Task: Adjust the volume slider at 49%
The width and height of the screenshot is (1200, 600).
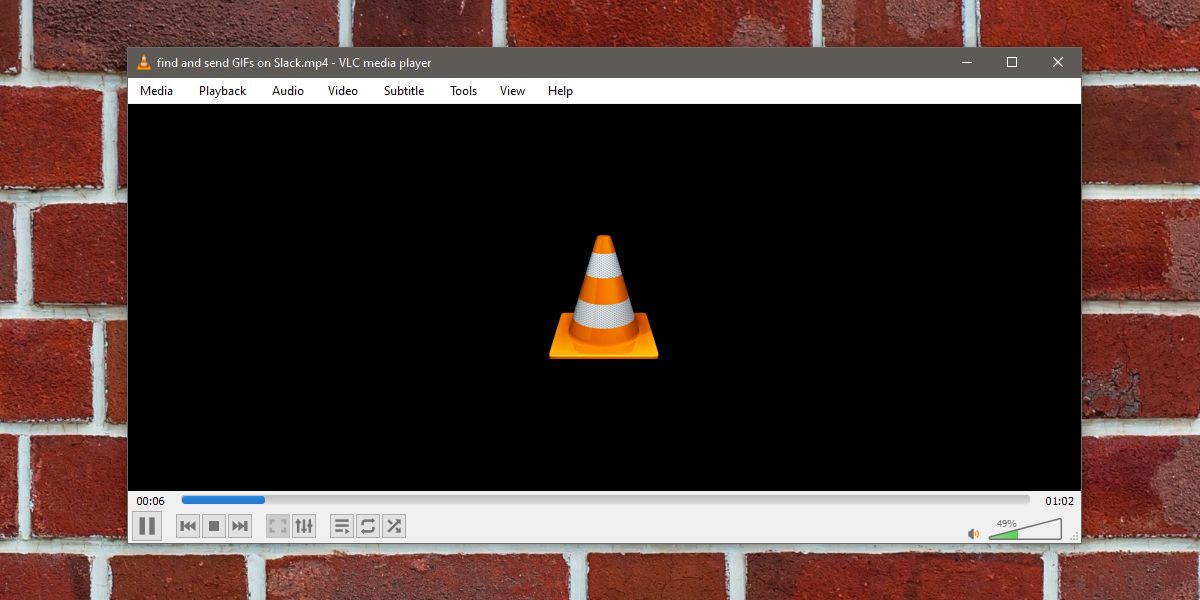Action: coord(1025,529)
